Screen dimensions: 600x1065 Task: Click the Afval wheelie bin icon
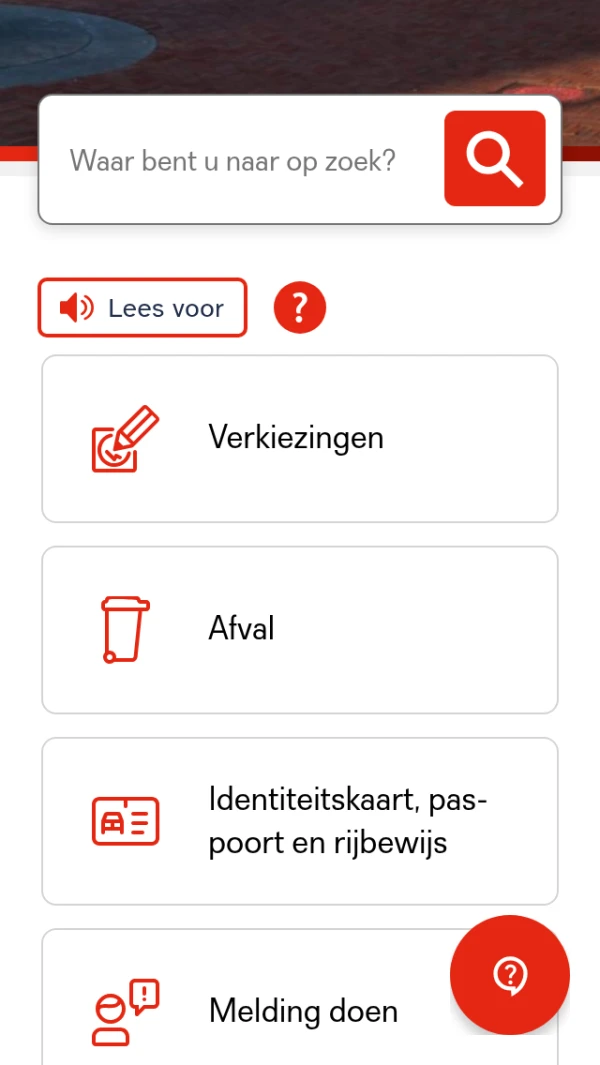pos(125,629)
